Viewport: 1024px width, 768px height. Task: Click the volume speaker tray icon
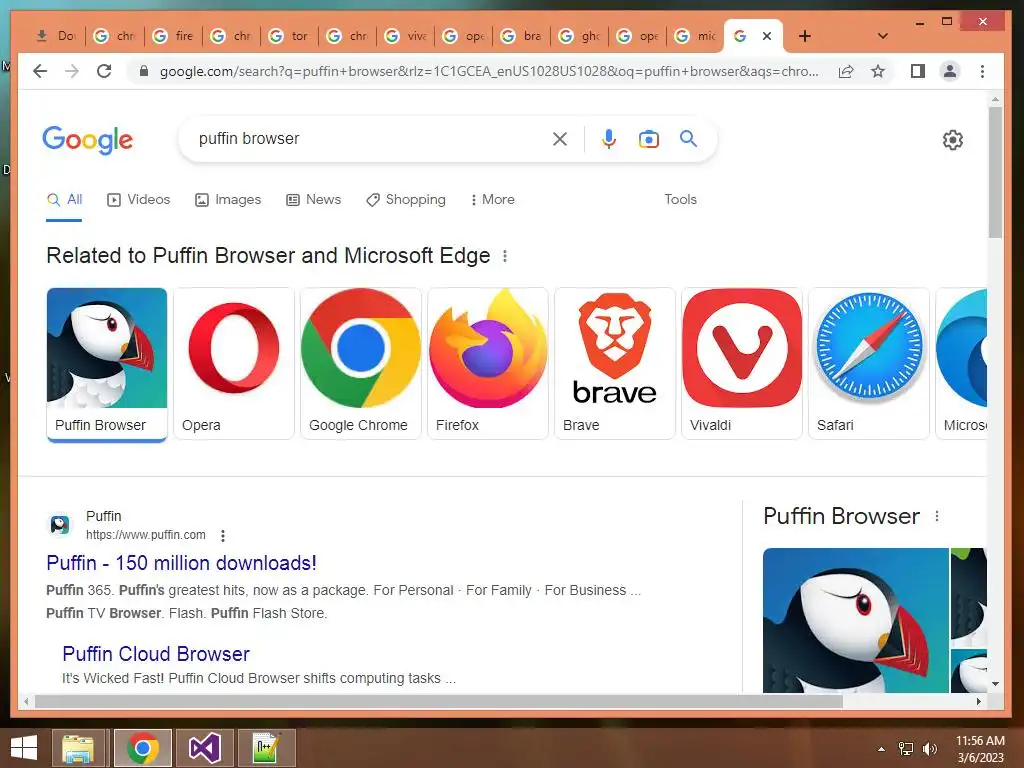click(x=929, y=749)
